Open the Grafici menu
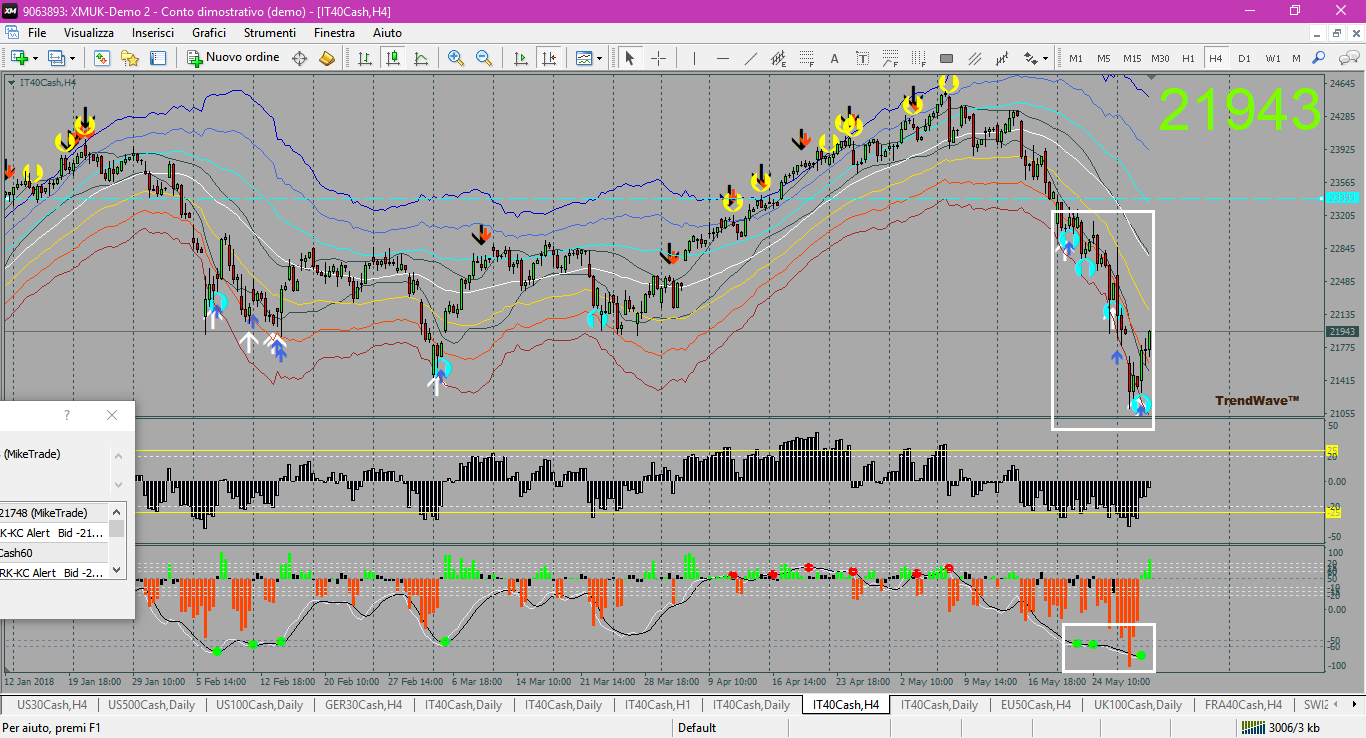Screen dimensions: 1366x738 (x=209, y=33)
